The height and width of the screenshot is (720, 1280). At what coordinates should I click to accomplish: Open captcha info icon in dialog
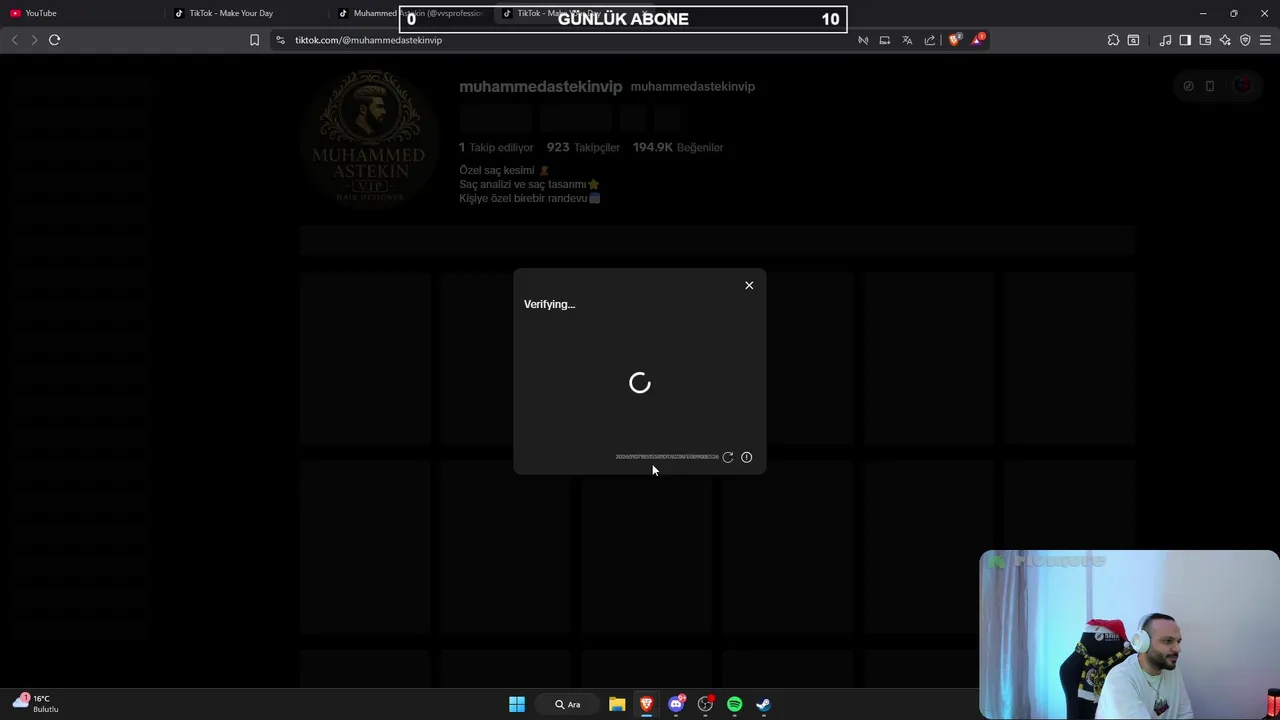coord(746,457)
